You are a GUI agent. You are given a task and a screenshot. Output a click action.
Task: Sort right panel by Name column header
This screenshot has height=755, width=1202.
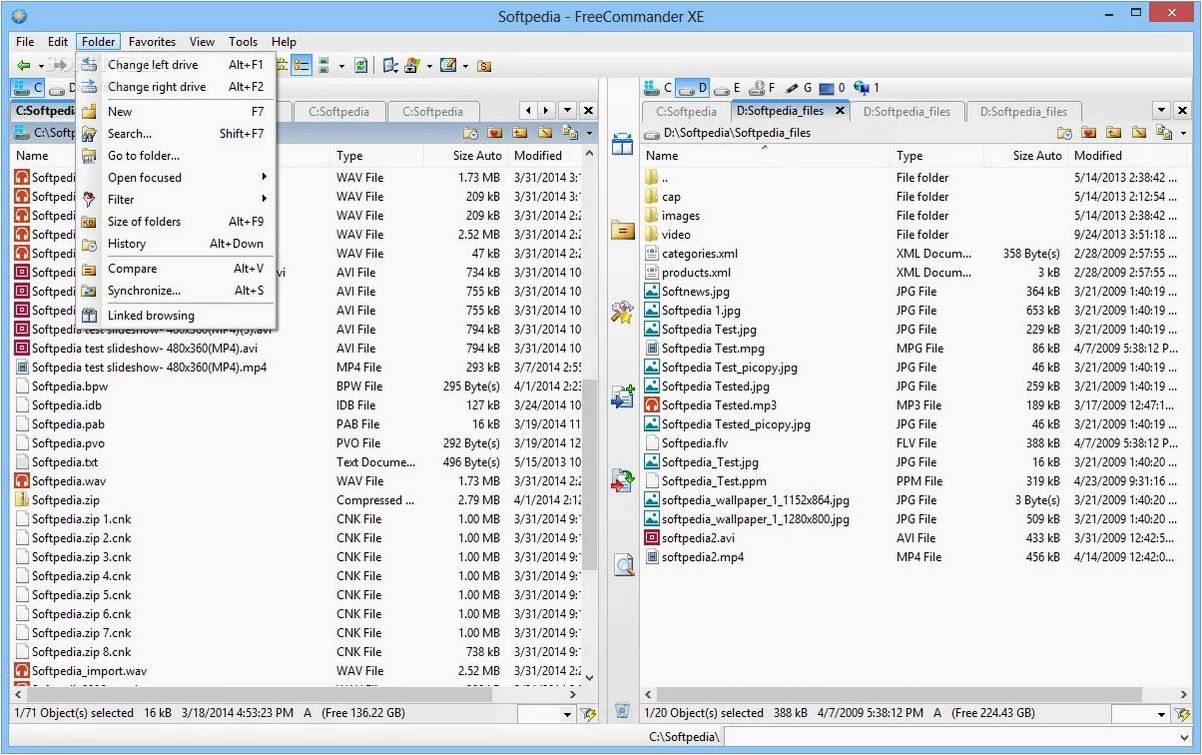coord(765,156)
